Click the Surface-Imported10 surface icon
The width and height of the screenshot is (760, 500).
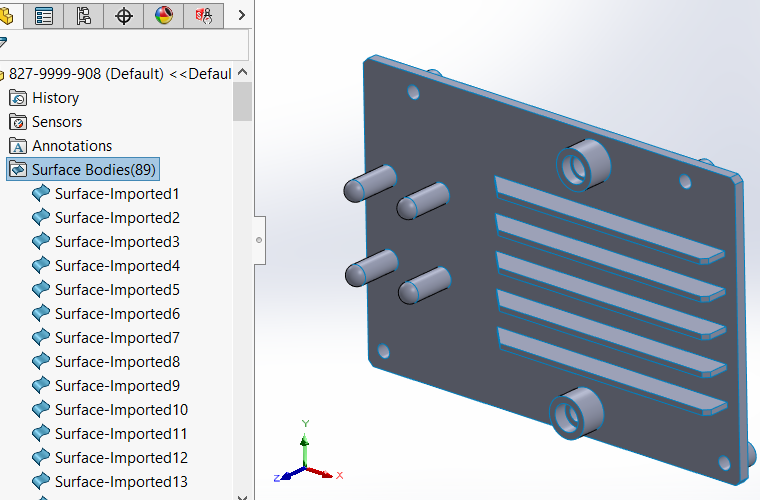pos(41,409)
